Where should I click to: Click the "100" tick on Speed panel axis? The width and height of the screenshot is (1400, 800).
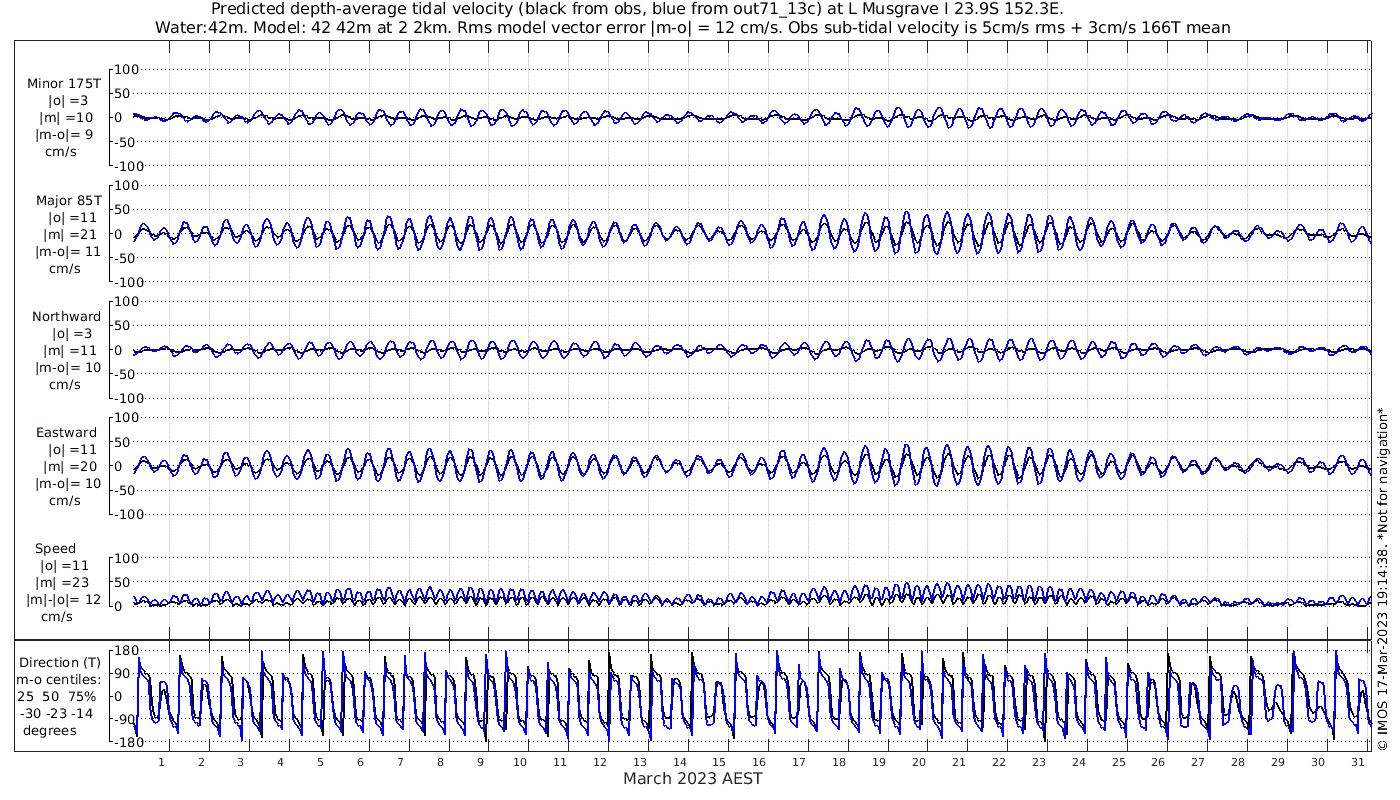(127, 558)
